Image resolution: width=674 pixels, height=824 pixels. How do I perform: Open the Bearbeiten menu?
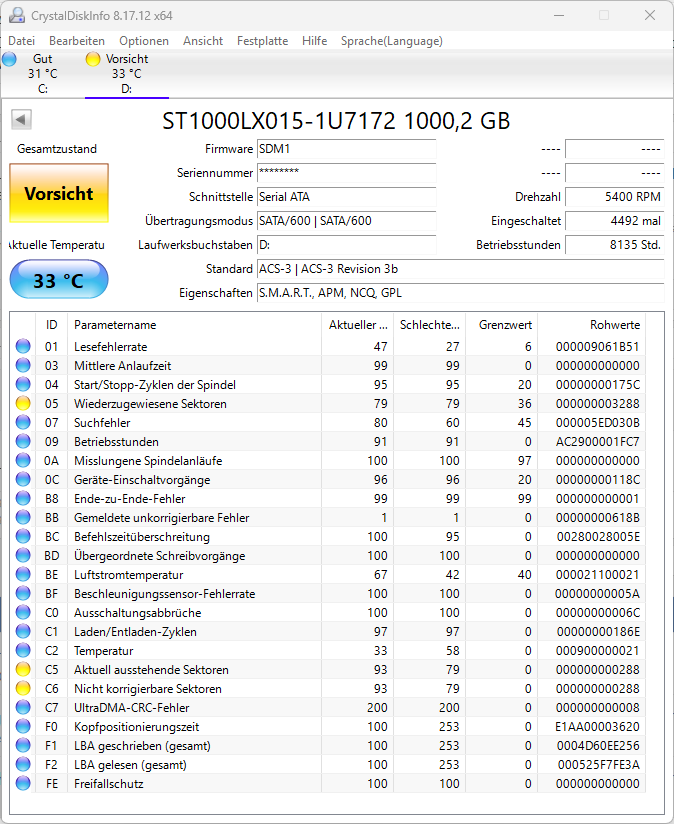(x=77, y=40)
